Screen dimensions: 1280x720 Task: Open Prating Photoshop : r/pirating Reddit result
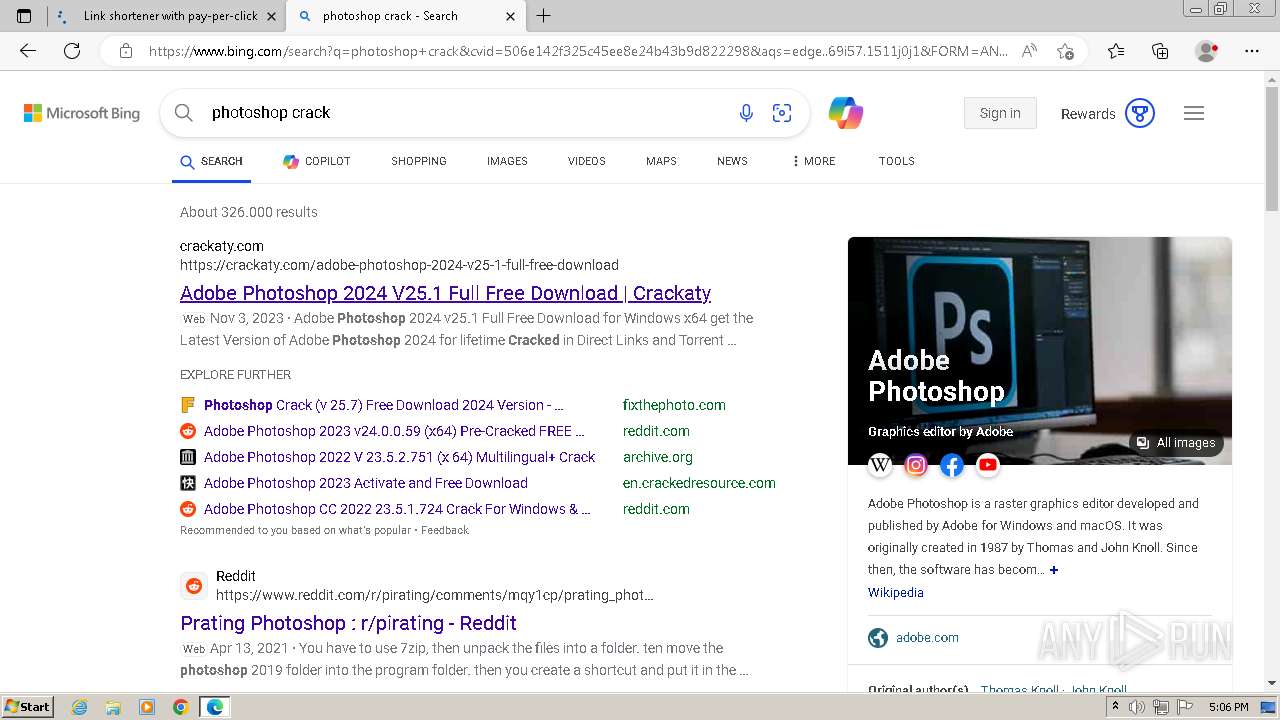click(348, 623)
